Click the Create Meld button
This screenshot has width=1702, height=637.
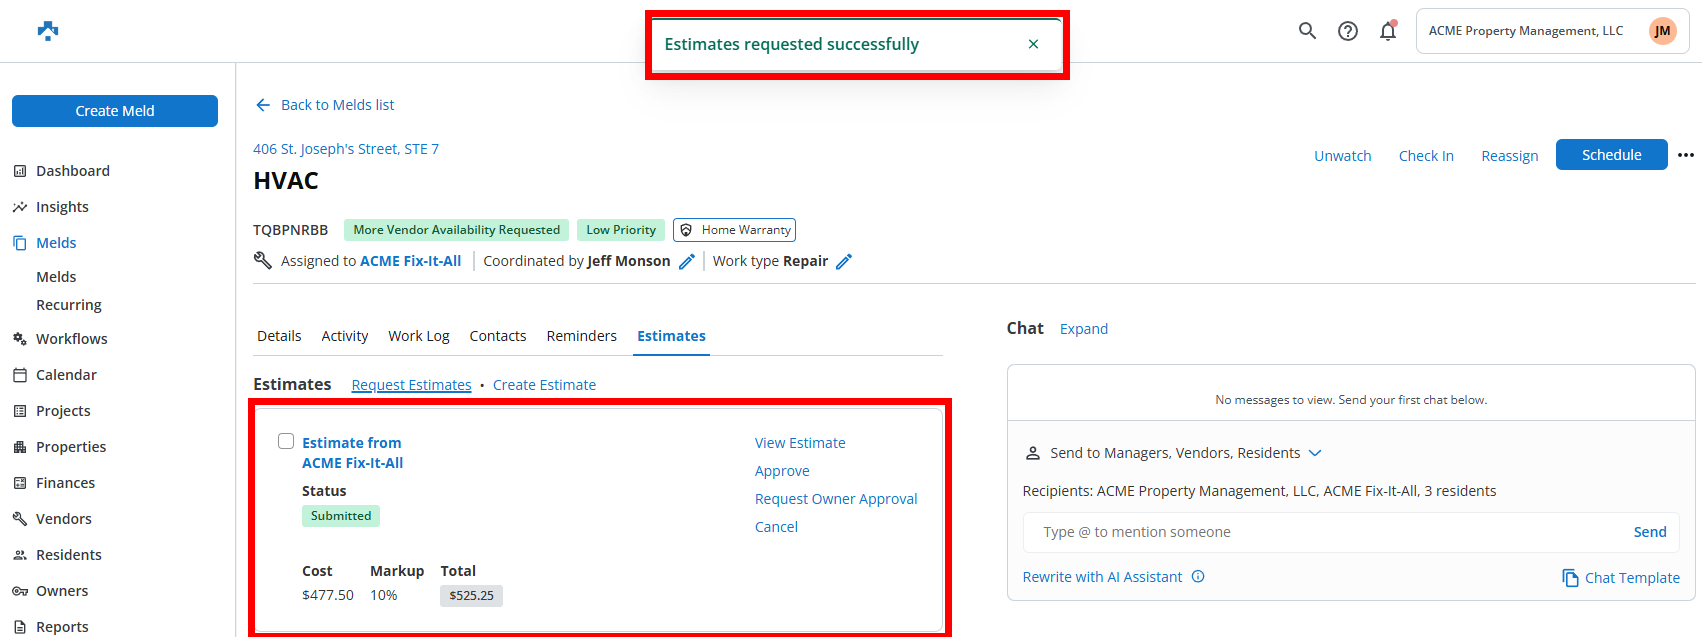115,111
